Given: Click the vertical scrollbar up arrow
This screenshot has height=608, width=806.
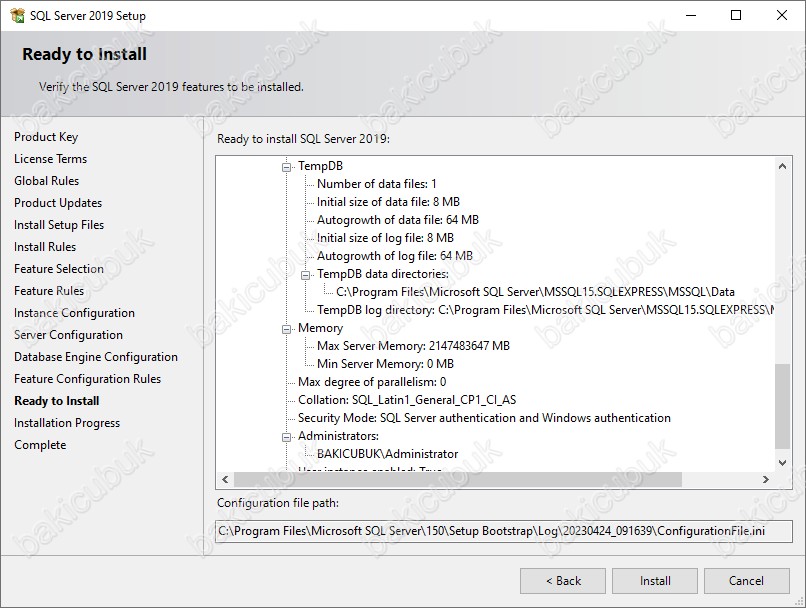Looking at the screenshot, I should tap(782, 166).
